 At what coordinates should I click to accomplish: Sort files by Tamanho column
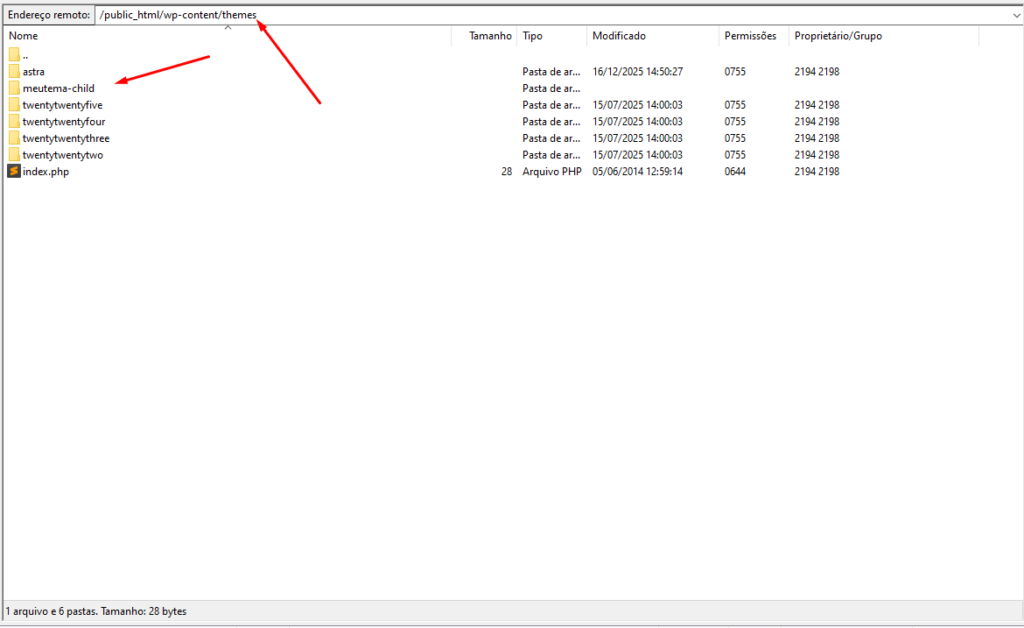click(x=489, y=36)
